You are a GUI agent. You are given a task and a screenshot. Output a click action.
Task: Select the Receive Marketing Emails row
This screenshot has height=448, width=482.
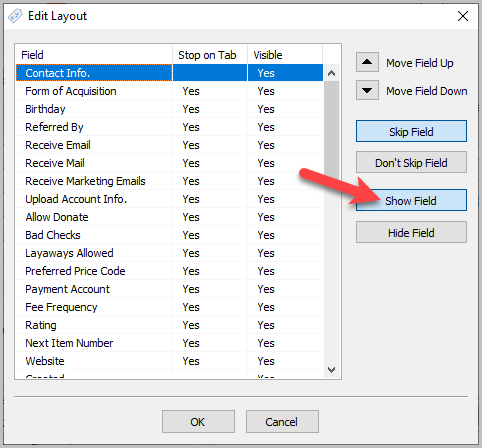[169, 181]
